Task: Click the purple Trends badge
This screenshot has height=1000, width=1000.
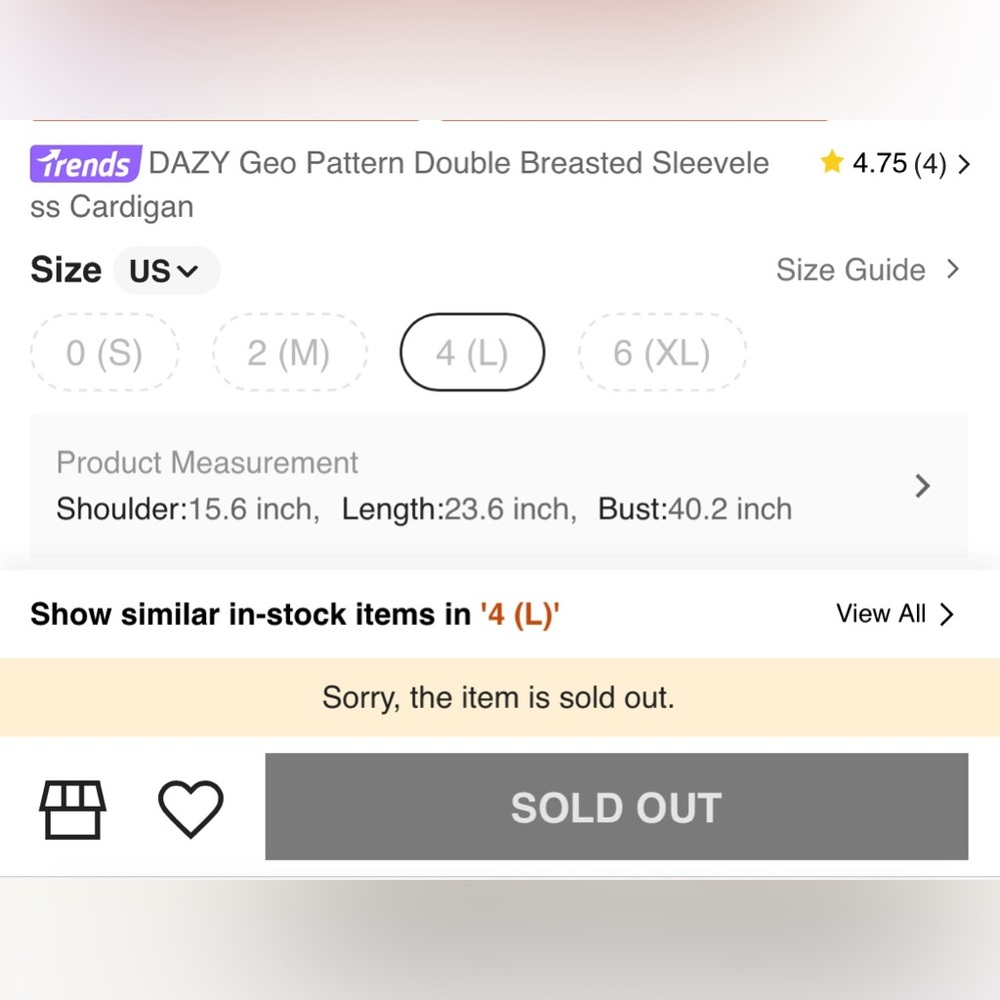Action: [x=84, y=163]
